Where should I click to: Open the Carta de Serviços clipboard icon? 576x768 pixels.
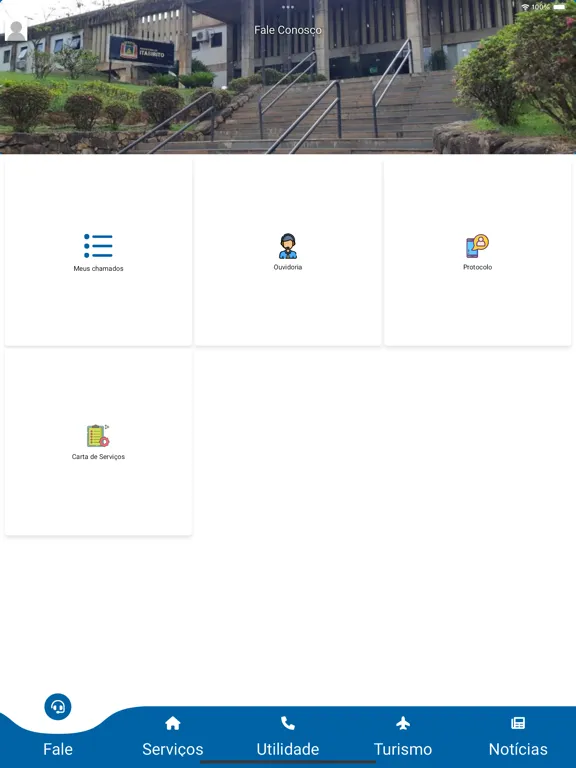coord(98,435)
